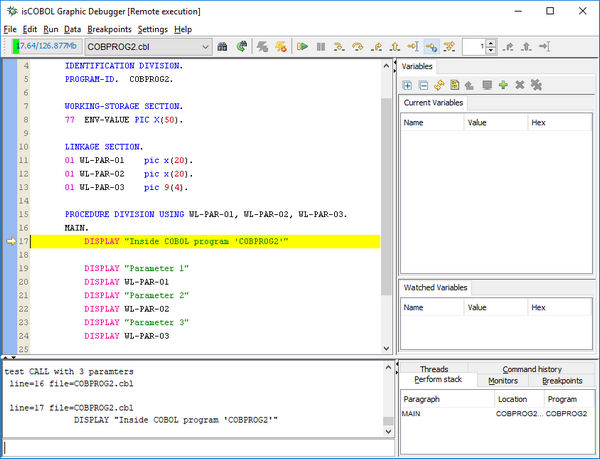
Task: Open the COBPROG2.cbl file dropdown
Action: tap(205, 46)
